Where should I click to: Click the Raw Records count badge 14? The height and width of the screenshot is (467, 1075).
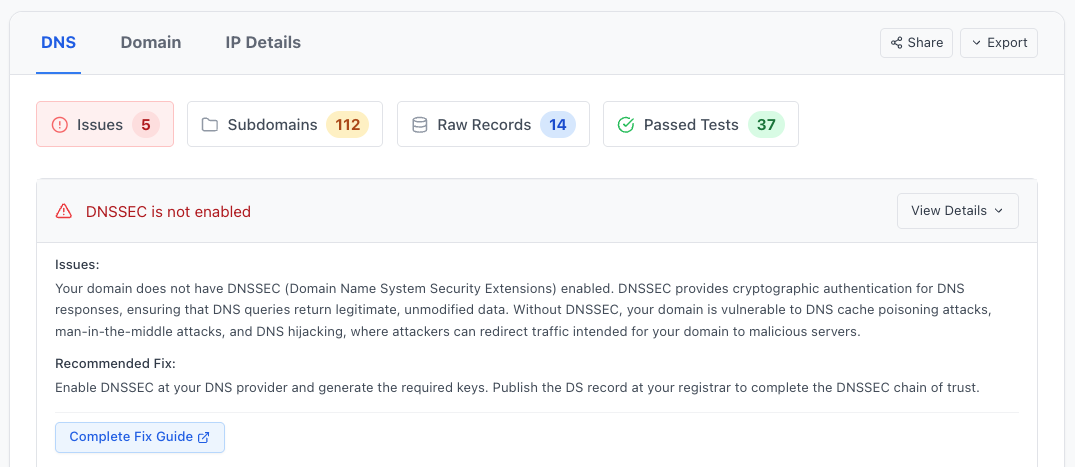click(x=558, y=125)
